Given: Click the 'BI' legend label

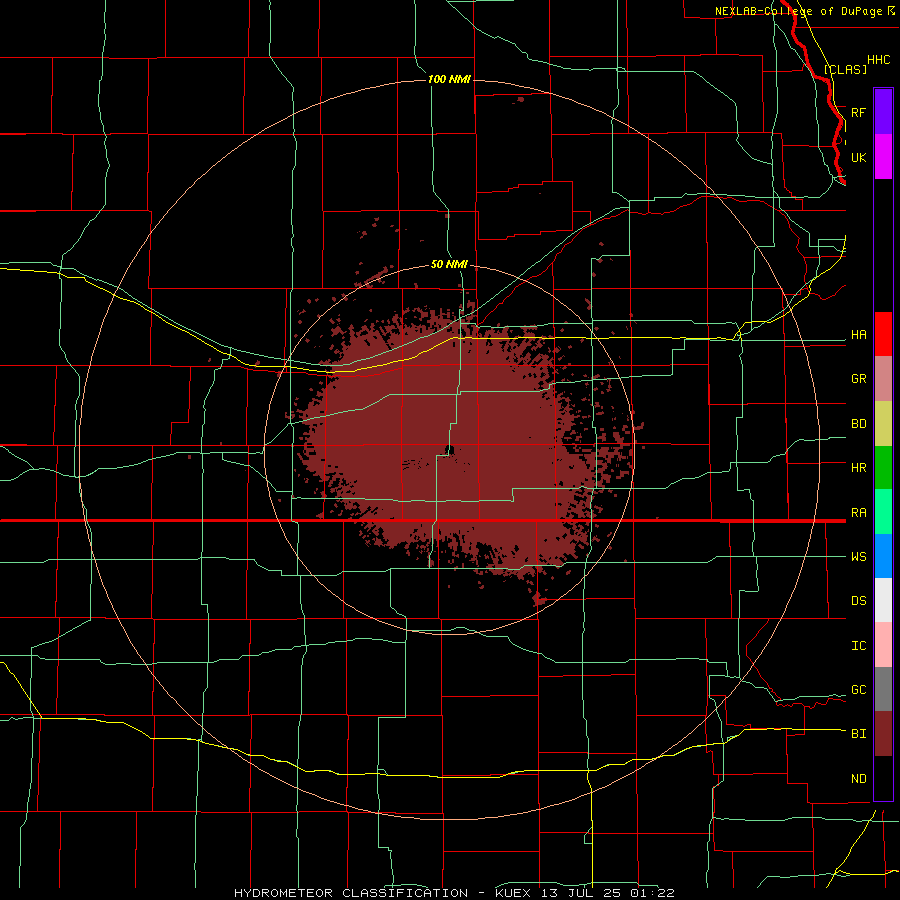Looking at the screenshot, I should pyautogui.click(x=858, y=734).
